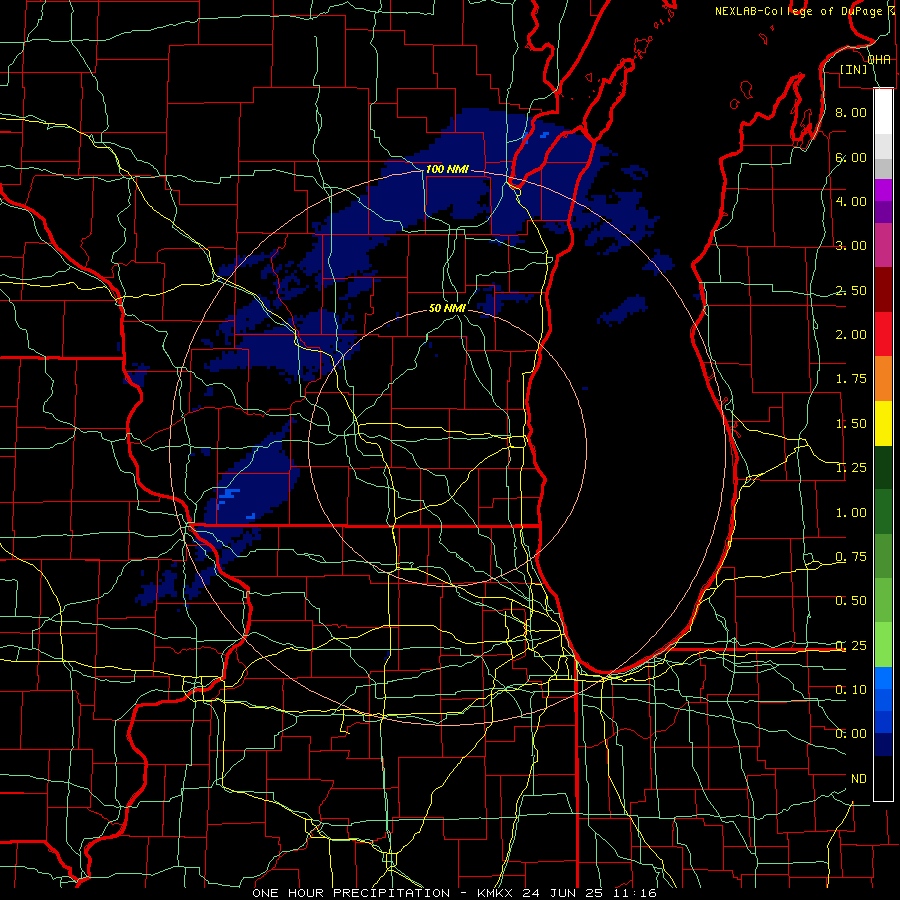The width and height of the screenshot is (900, 900).
Task: Click the 1.25 legend value
Action: click(x=851, y=468)
